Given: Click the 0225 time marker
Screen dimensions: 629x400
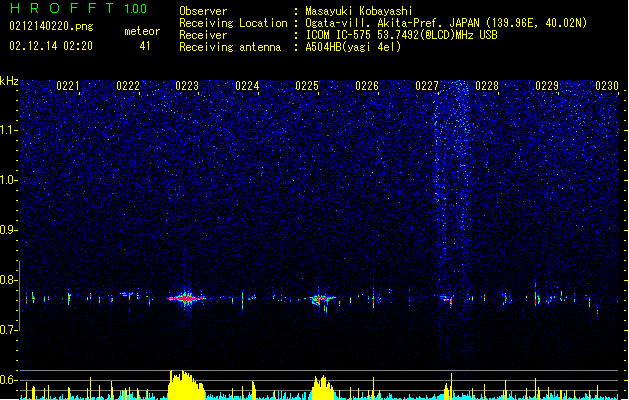Looking at the screenshot, I should click(x=307, y=86).
